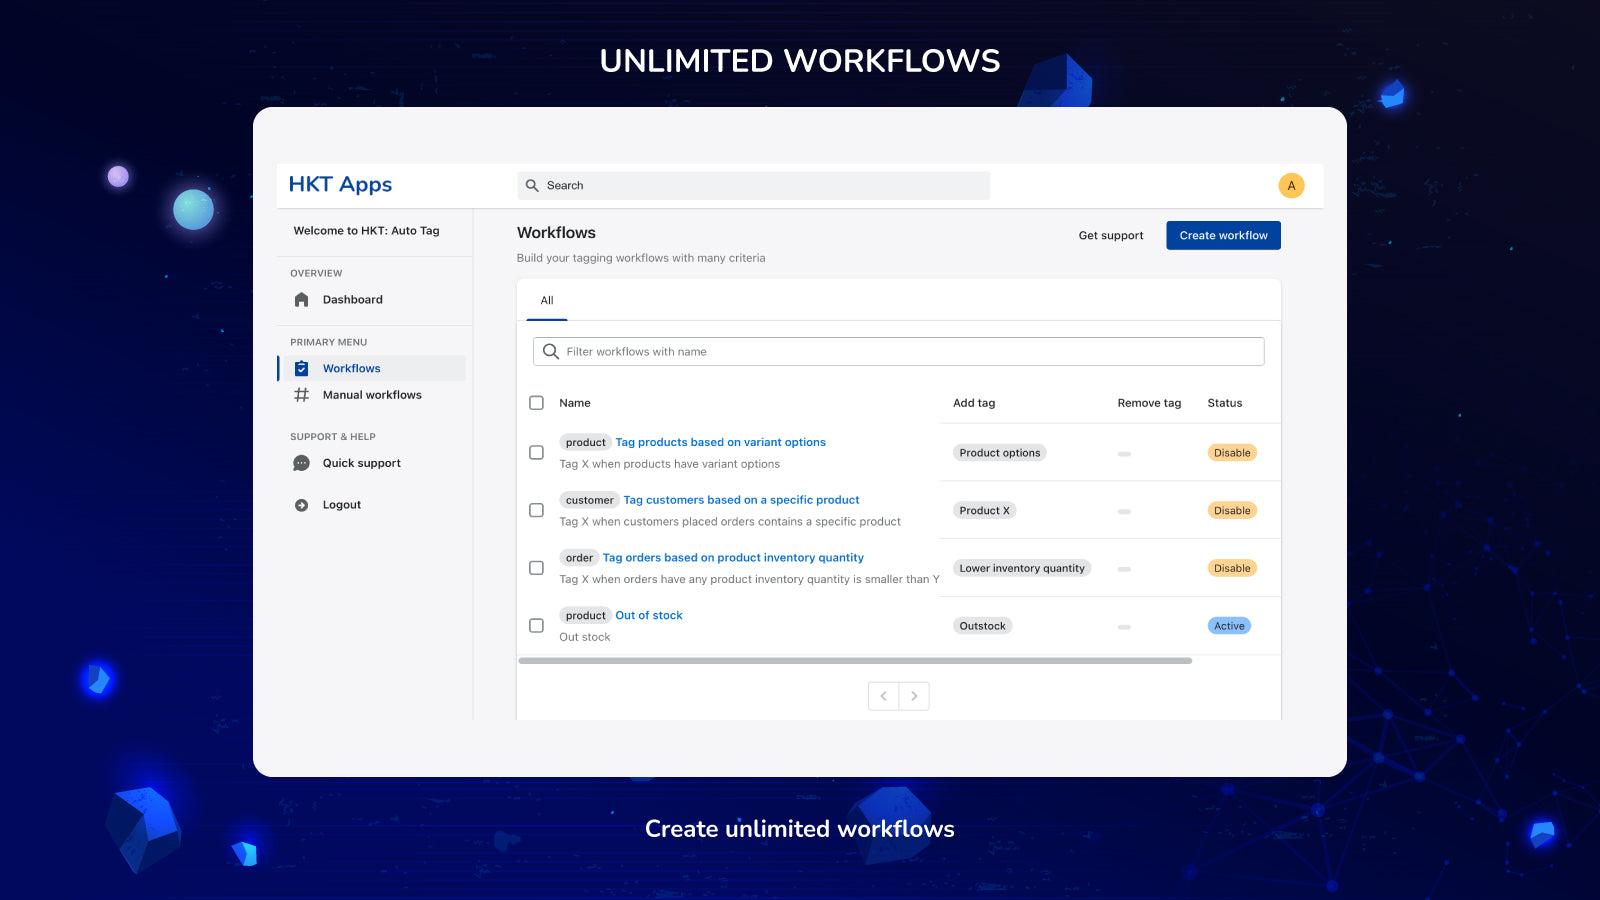Select the Workflows clipboard icon in sidebar
The width and height of the screenshot is (1600, 900).
point(301,368)
